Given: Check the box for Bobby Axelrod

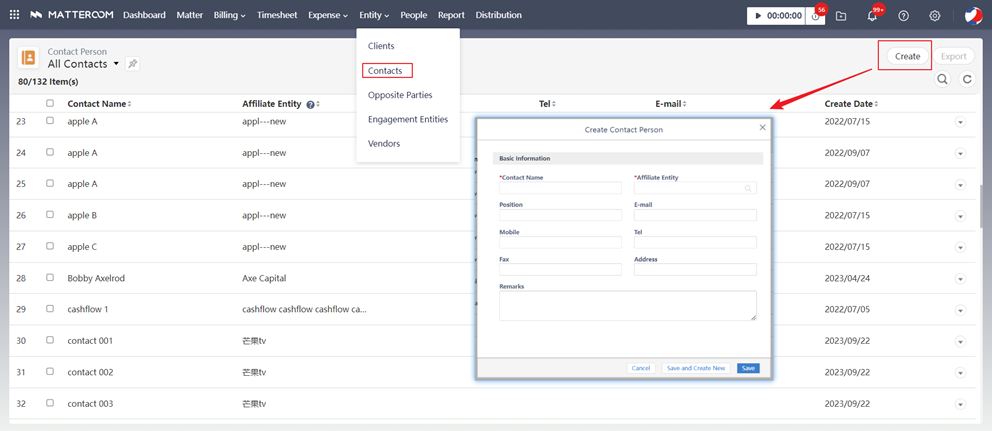Looking at the screenshot, I should pyautogui.click(x=50, y=278).
